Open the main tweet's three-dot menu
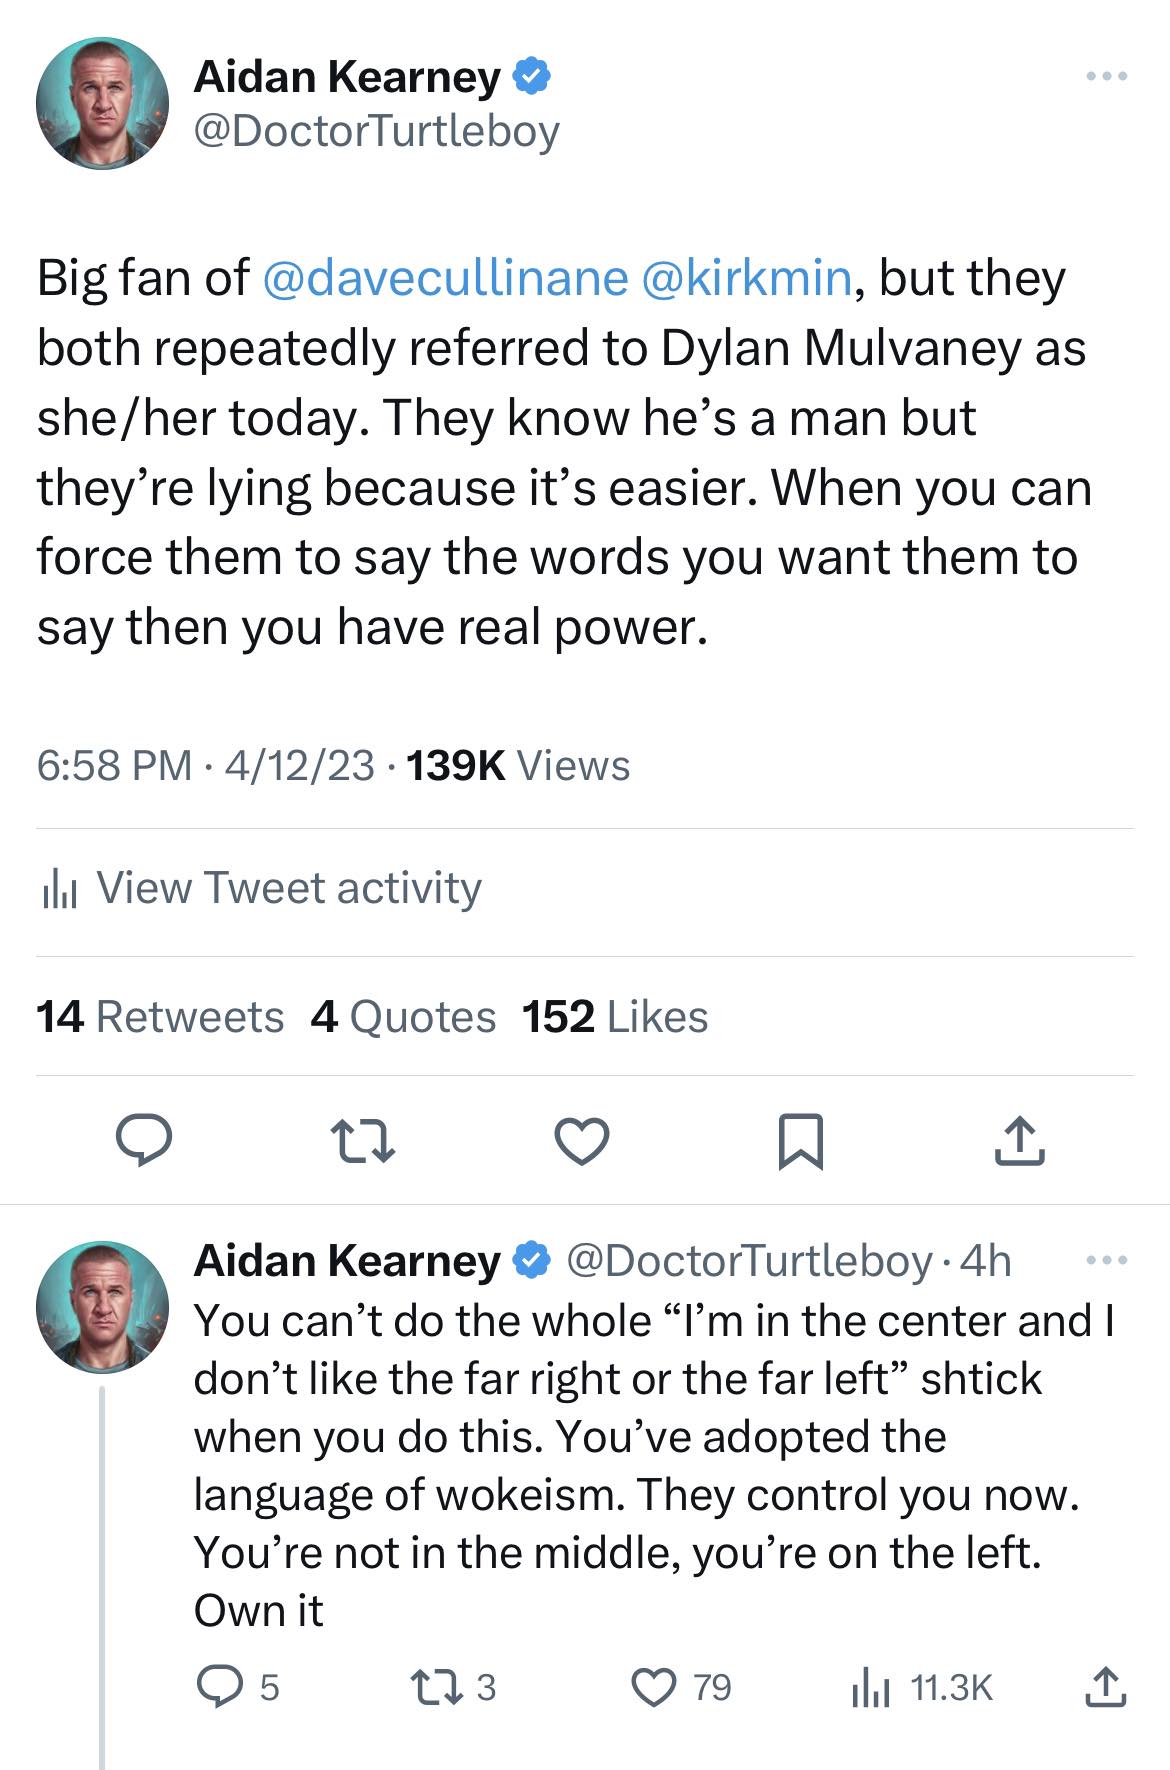 pyautogui.click(x=1108, y=76)
